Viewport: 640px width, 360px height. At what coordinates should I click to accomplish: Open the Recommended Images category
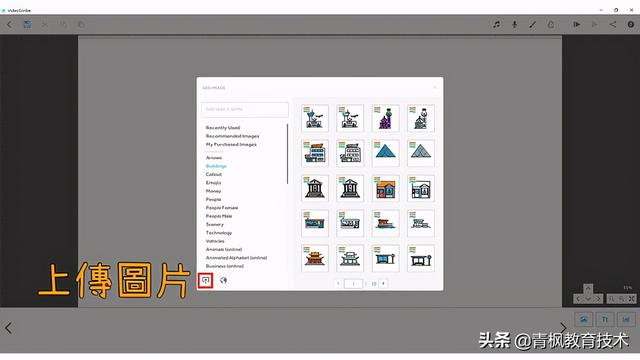point(232,136)
